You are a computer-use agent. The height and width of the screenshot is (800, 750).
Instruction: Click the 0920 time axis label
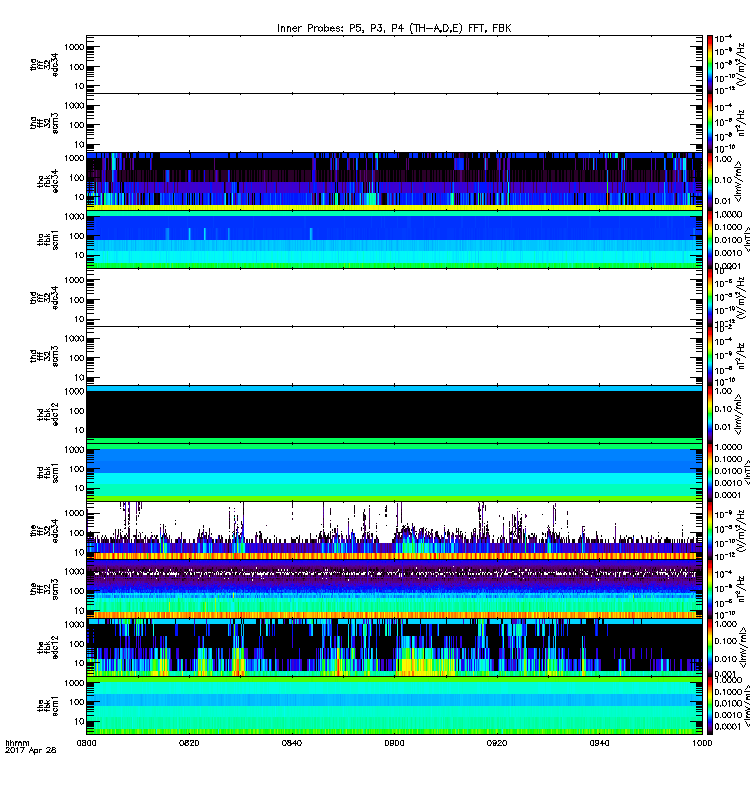[497, 743]
